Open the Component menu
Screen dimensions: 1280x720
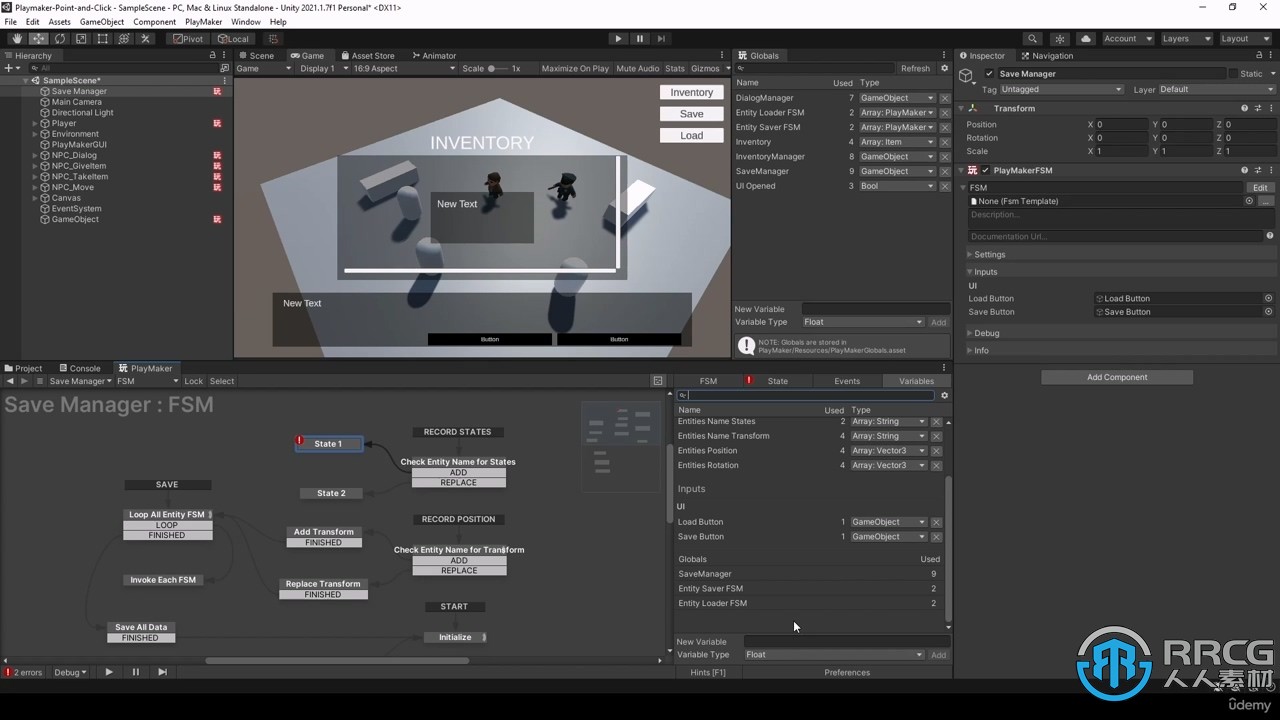tap(154, 22)
